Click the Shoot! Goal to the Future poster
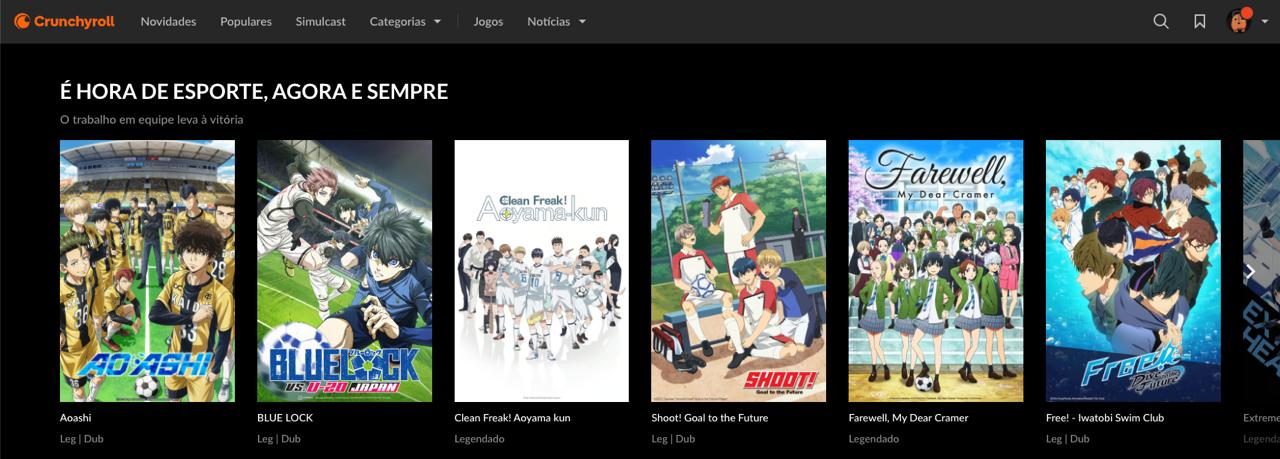Screen dimensions: 1280x459 pyautogui.click(x=738, y=270)
